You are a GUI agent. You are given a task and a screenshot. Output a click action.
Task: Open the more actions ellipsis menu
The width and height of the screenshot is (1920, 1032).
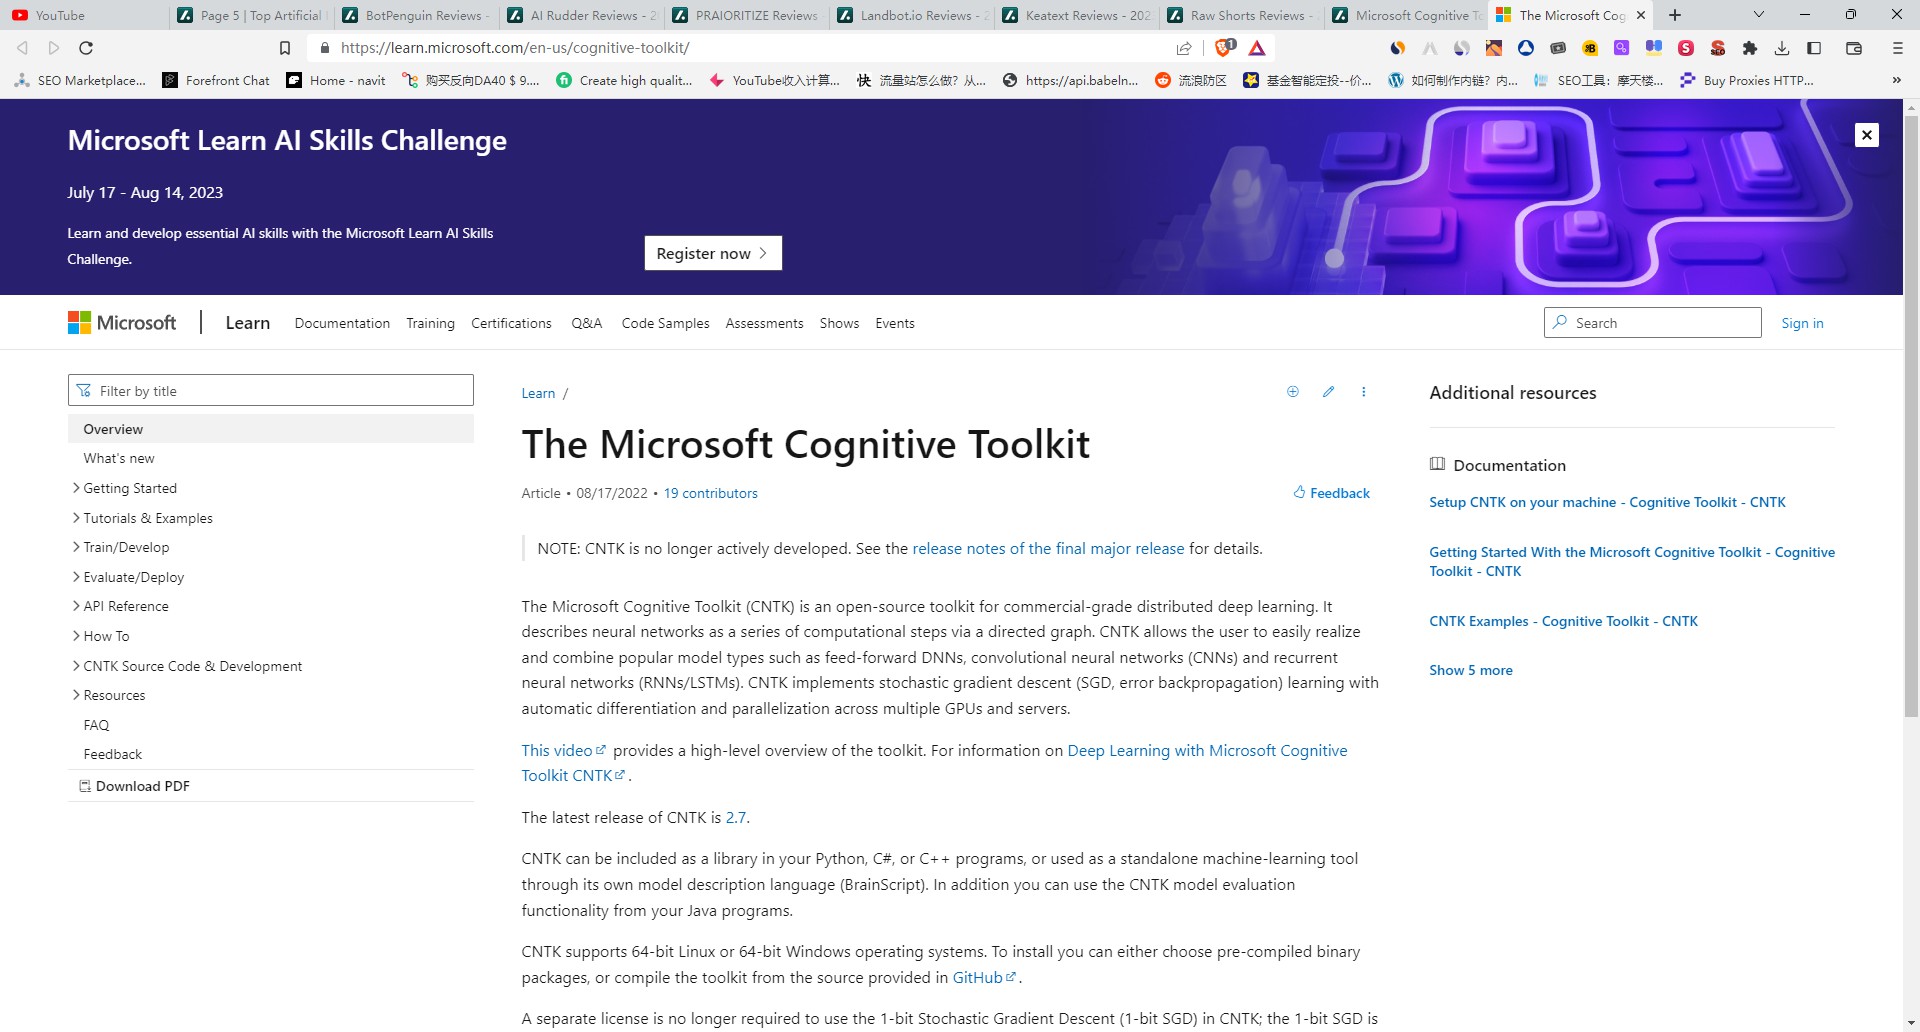pyautogui.click(x=1363, y=392)
